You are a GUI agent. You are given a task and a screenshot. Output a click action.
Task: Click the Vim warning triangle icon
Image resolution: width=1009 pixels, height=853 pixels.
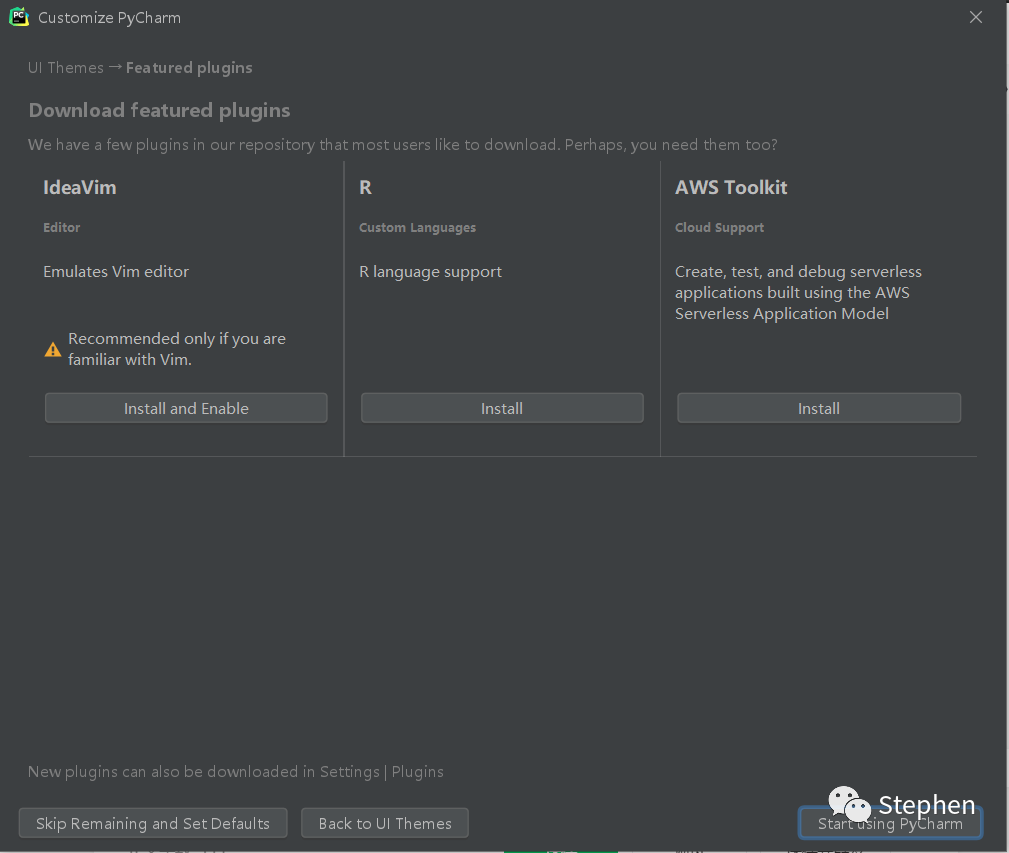[53, 349]
